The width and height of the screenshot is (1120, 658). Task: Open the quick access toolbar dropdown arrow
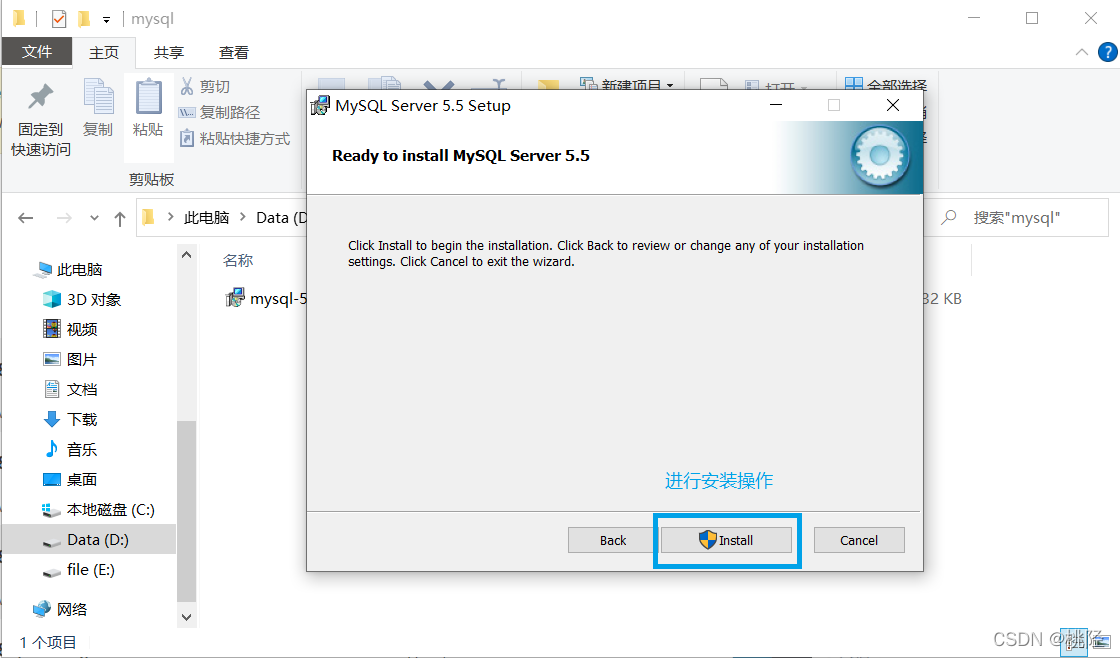106,20
